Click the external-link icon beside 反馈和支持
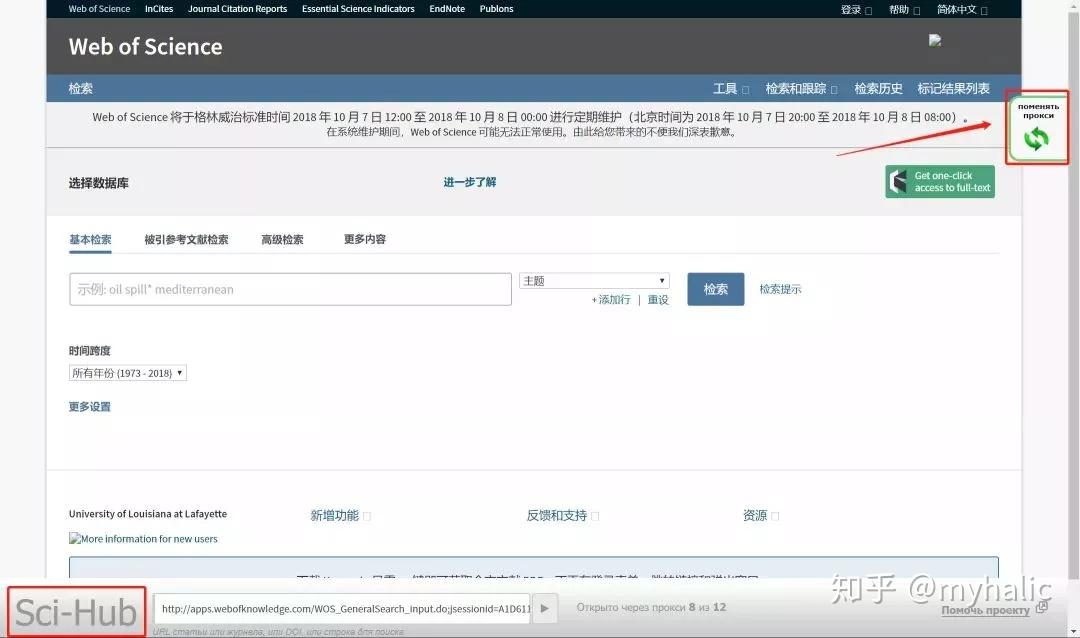Screen dimensions: 1080x638 (x=594, y=515)
